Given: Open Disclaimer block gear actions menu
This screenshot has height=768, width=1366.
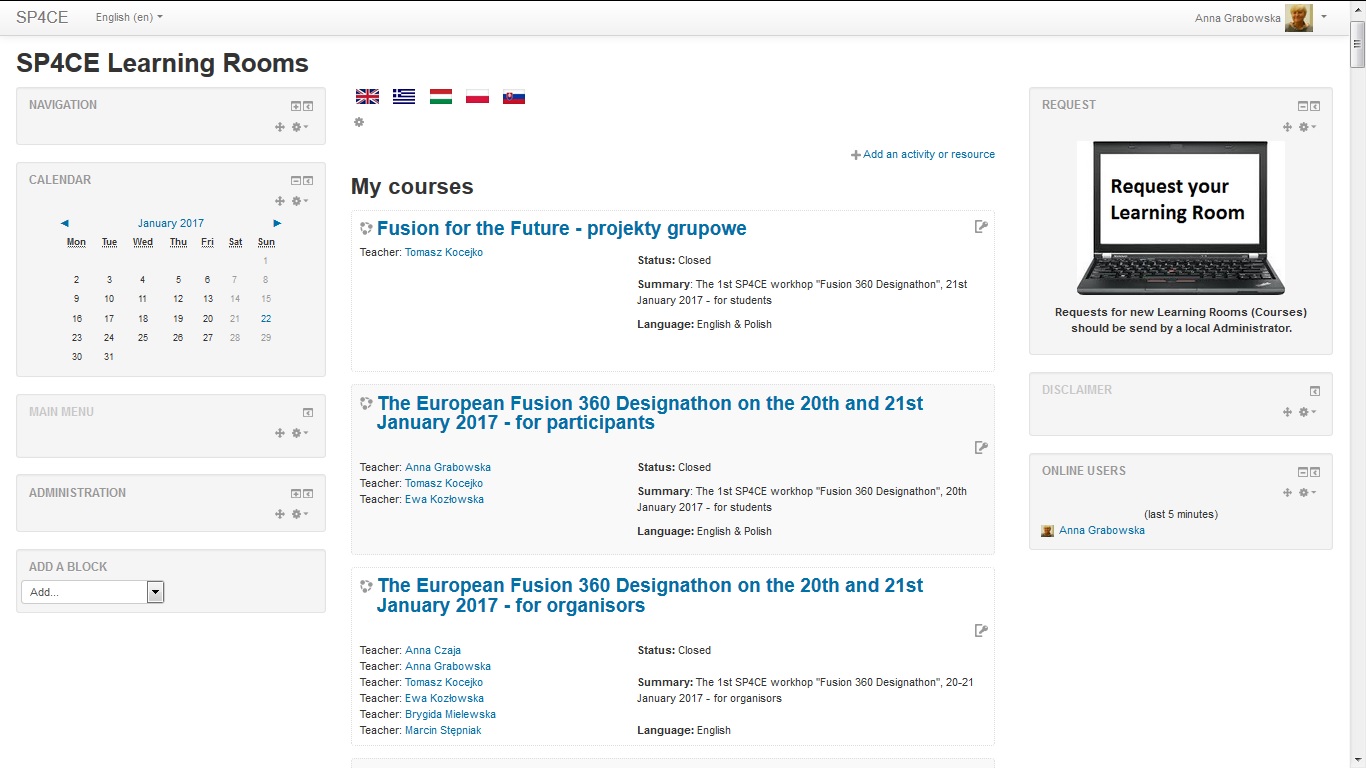Looking at the screenshot, I should 1306,412.
